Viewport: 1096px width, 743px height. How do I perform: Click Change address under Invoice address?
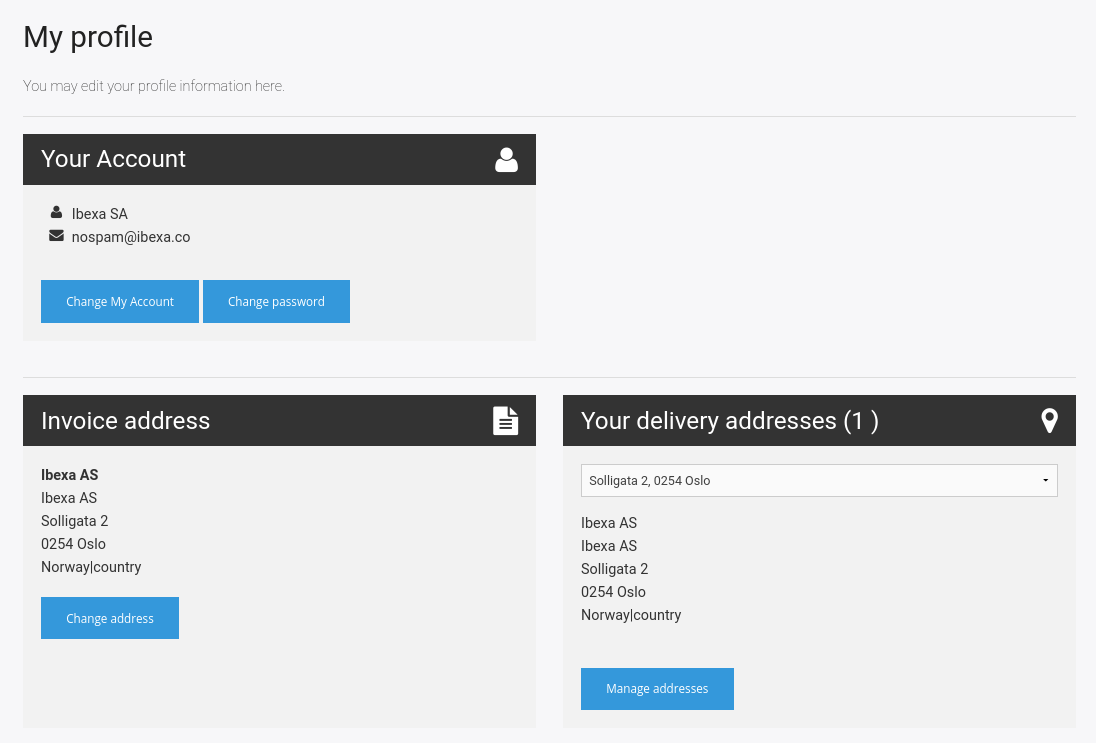[x=110, y=618]
